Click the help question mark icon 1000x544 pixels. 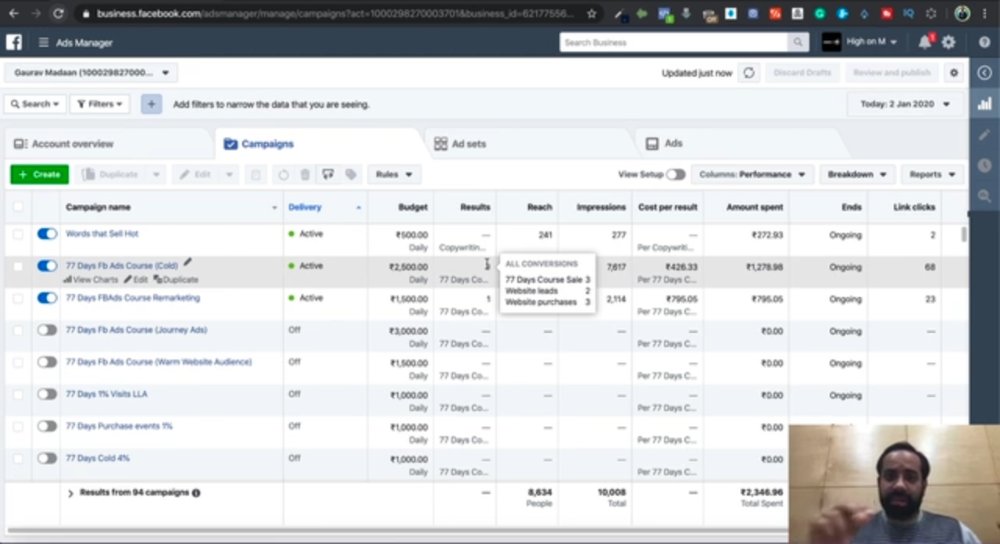(985, 42)
